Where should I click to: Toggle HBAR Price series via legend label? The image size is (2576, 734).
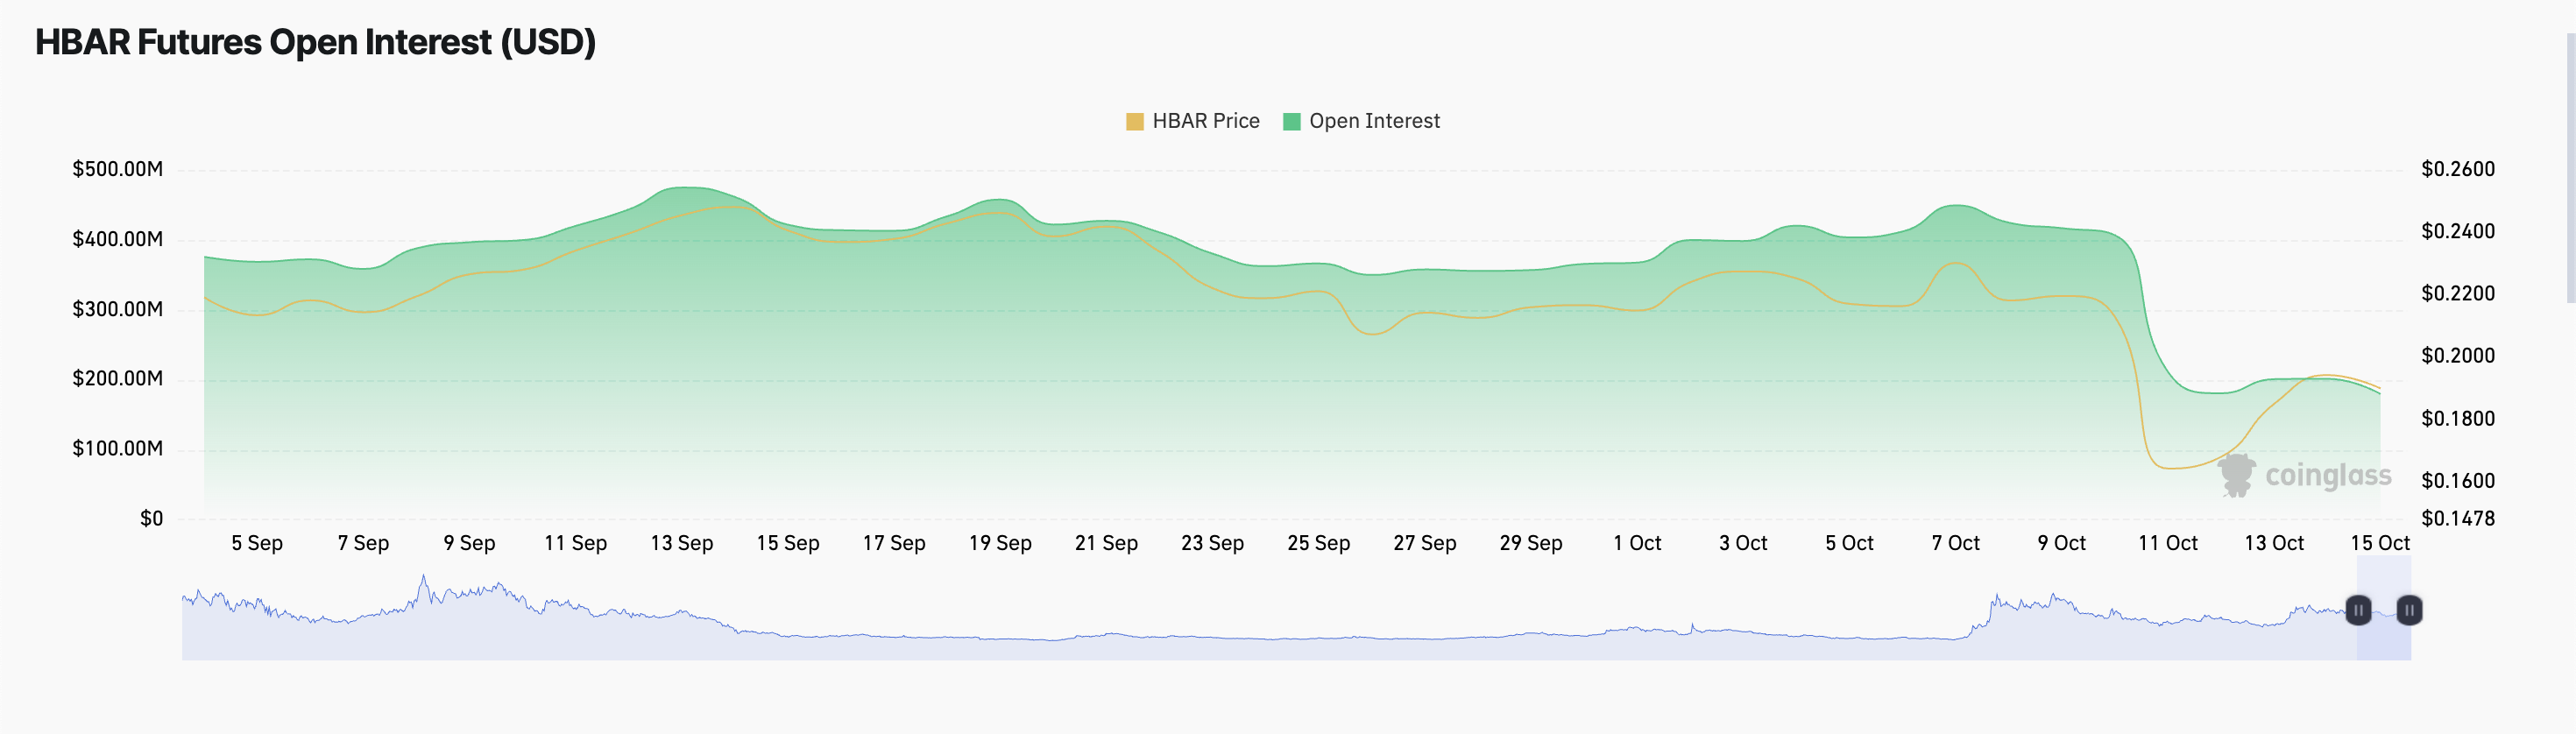[1205, 121]
